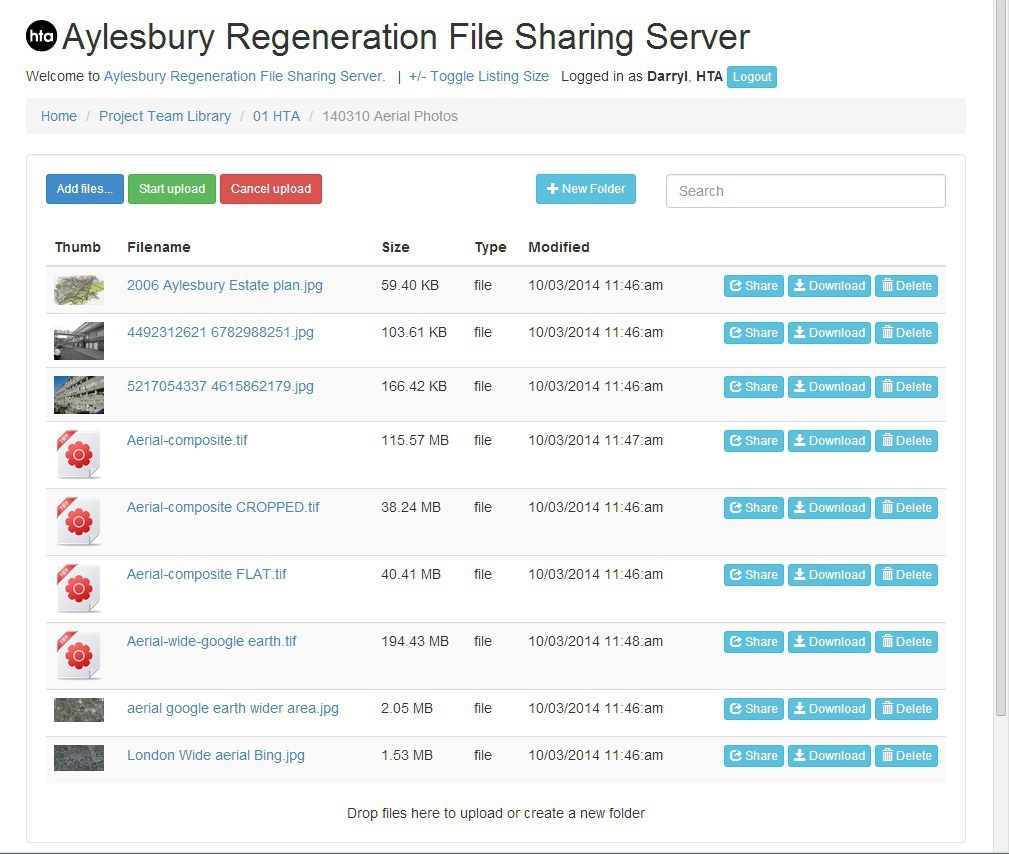Open the 2006 Aylesbury Estate plan.jpg file link
Image resolution: width=1009 pixels, height=854 pixels.
coord(224,285)
